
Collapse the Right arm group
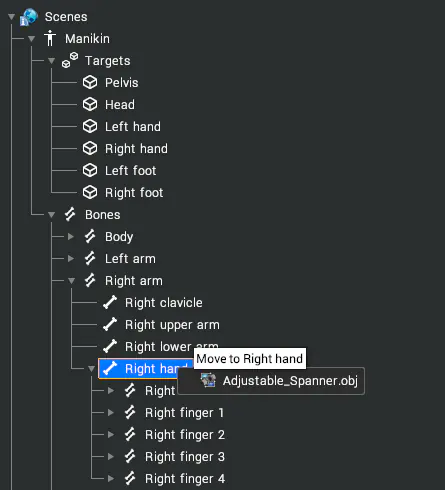pyautogui.click(x=71, y=281)
